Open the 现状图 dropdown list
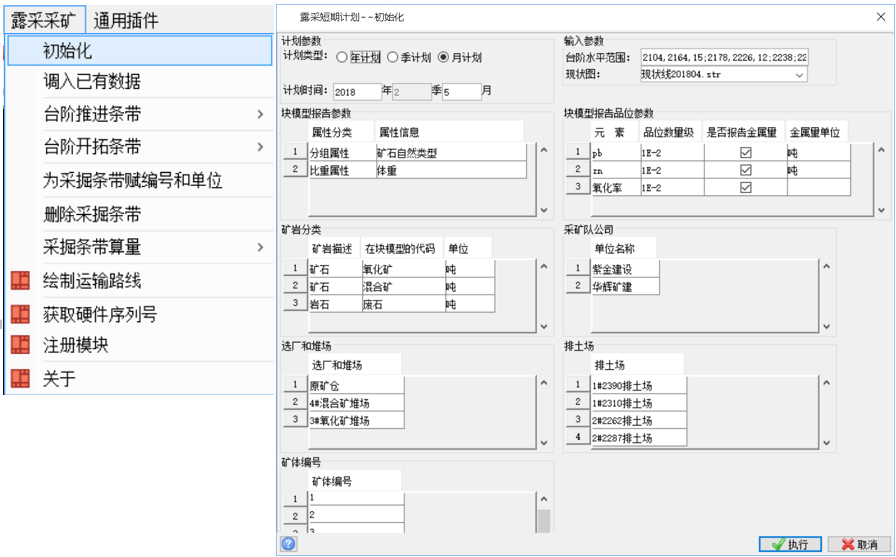896x557 pixels. click(x=799, y=75)
